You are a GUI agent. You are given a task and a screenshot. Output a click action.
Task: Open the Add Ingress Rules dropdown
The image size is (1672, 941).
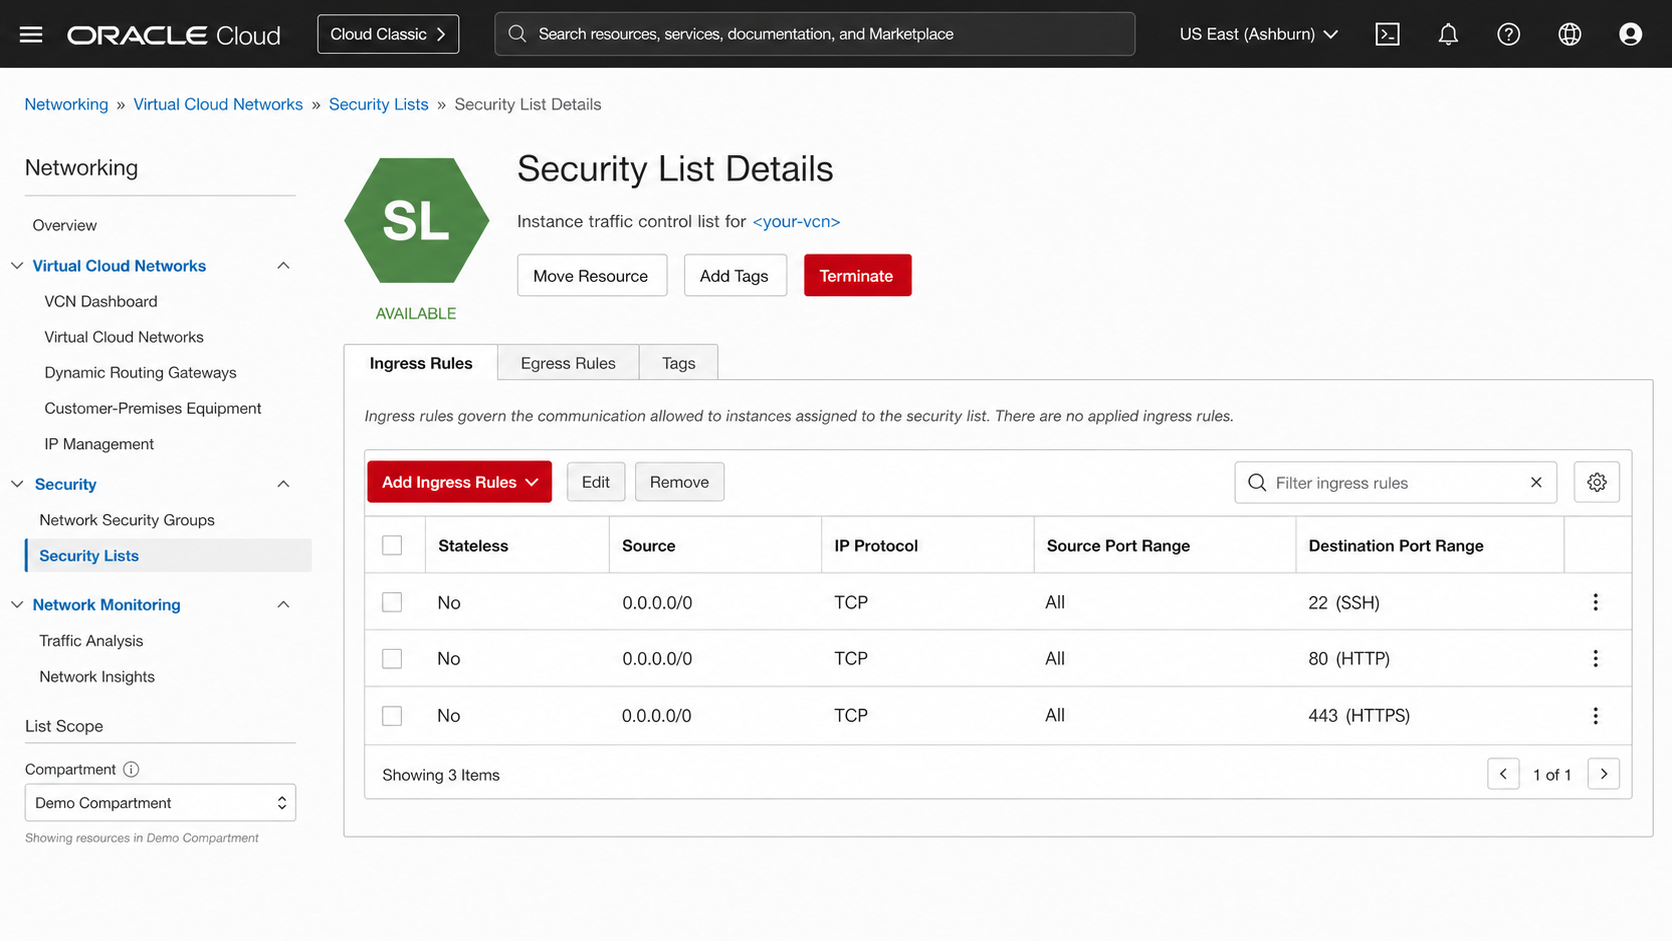point(460,482)
